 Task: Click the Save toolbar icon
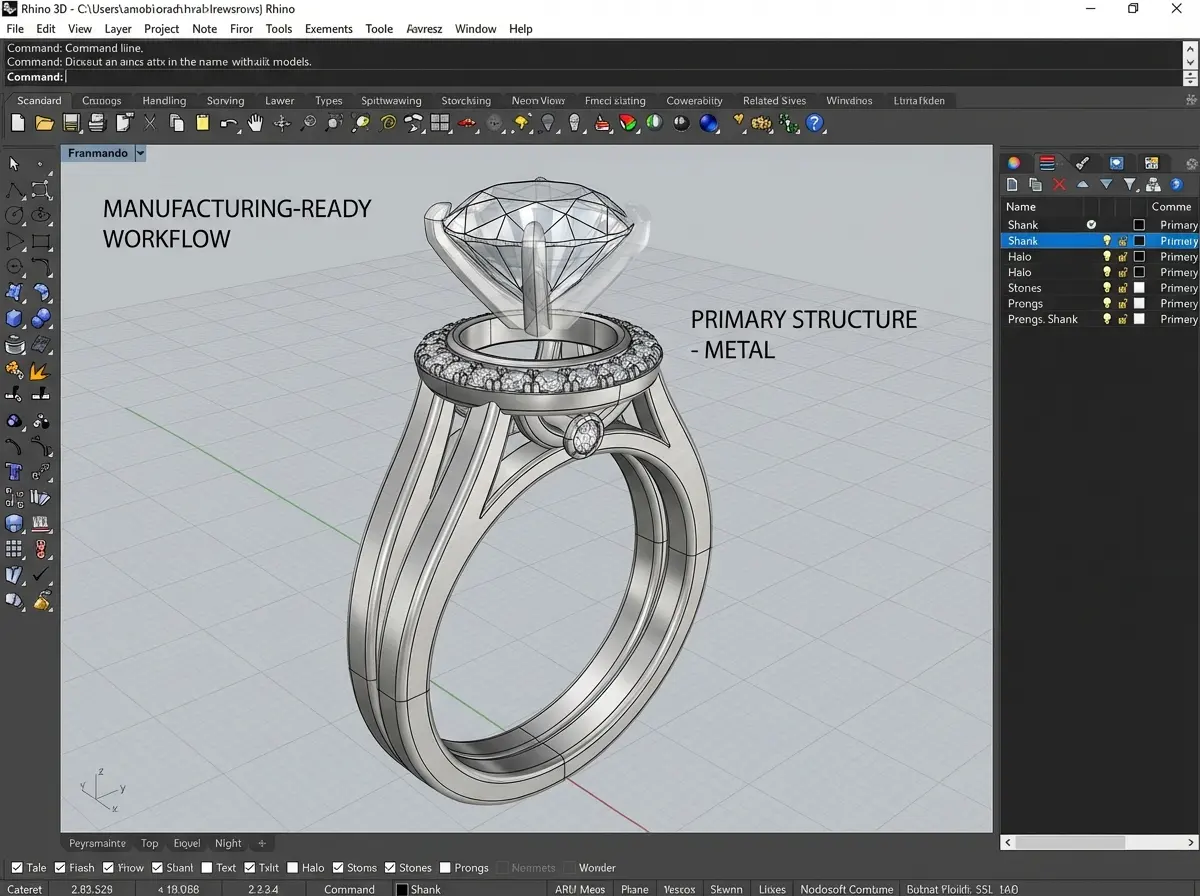click(70, 122)
